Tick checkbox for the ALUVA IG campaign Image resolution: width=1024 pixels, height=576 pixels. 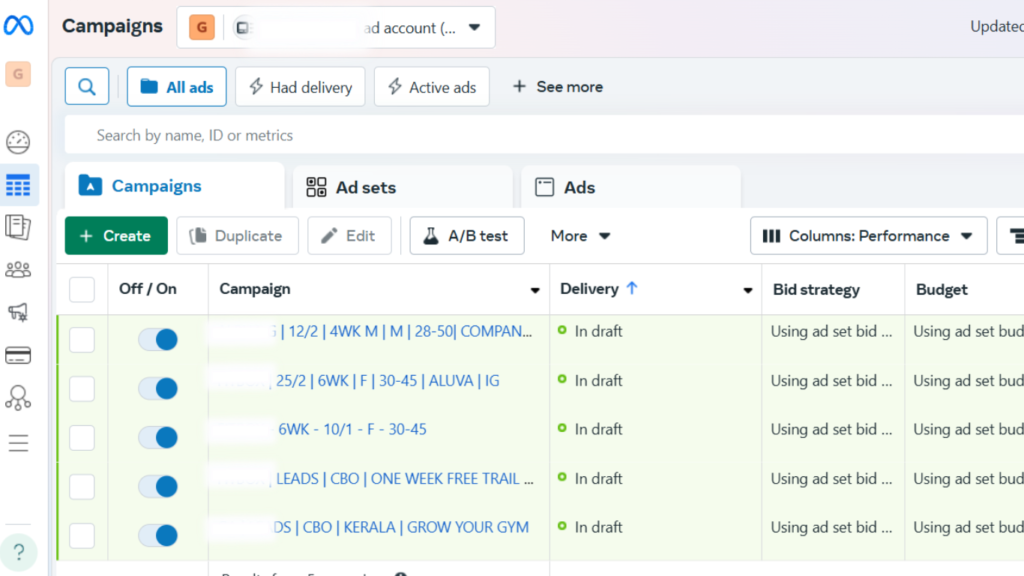click(x=82, y=389)
